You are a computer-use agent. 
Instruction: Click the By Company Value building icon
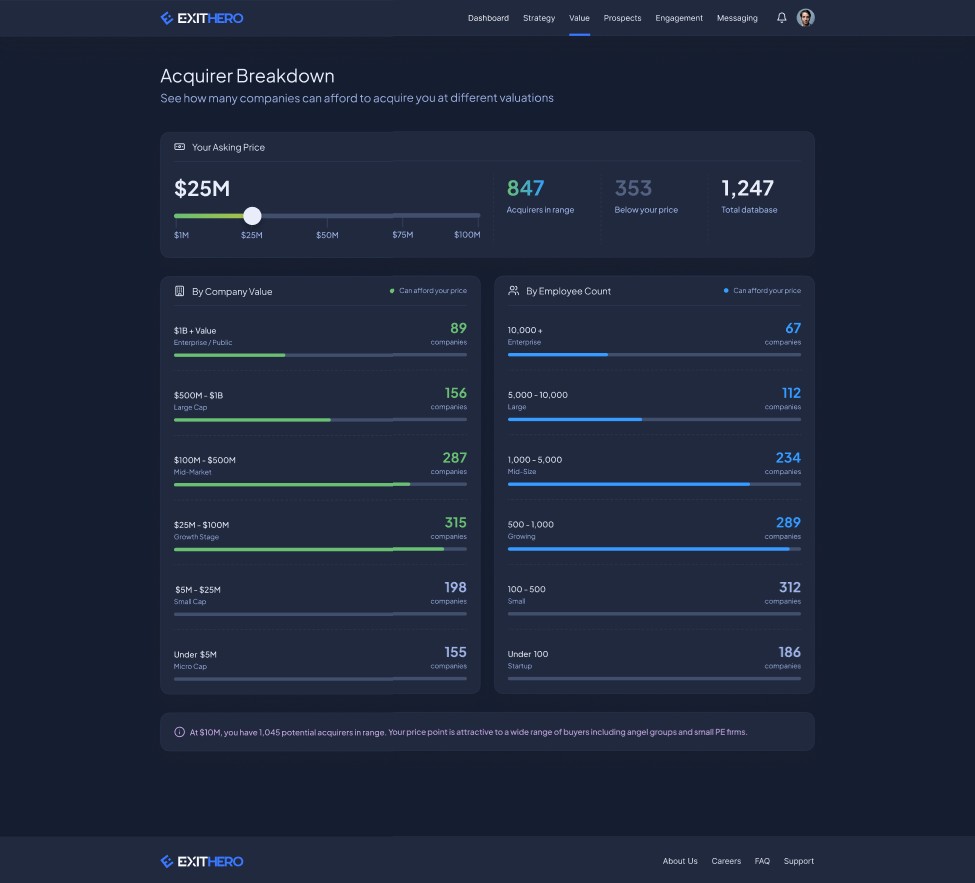[x=179, y=291]
